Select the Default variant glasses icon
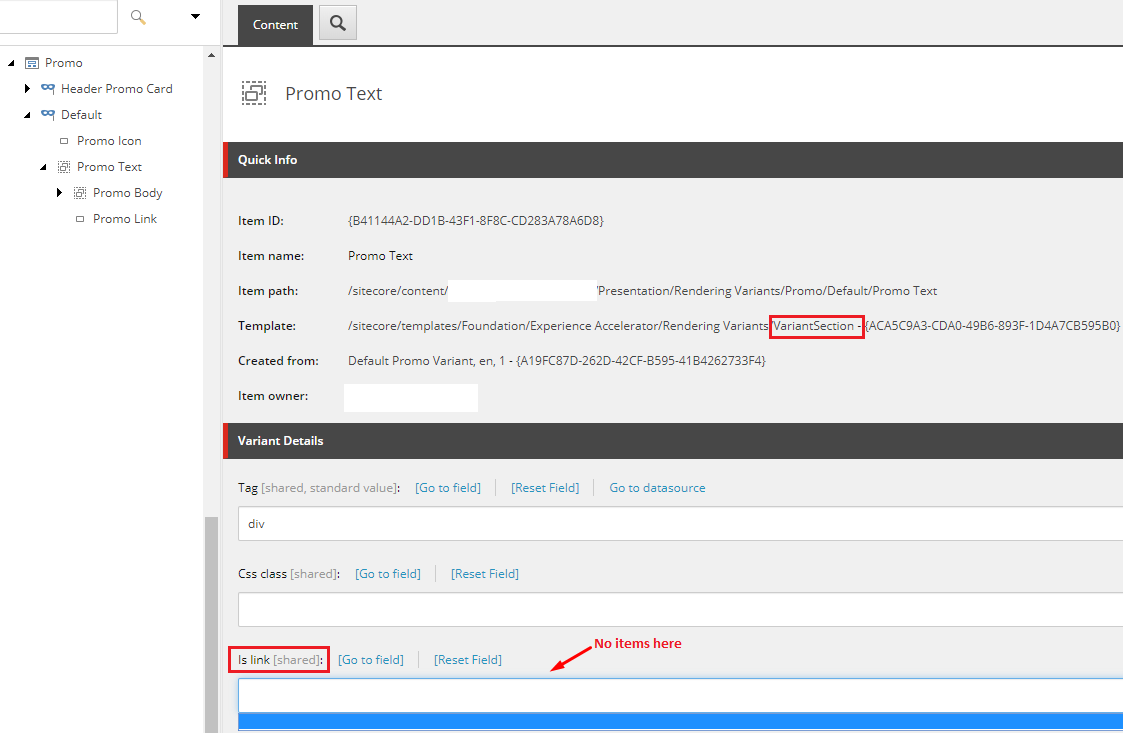 click(48, 114)
